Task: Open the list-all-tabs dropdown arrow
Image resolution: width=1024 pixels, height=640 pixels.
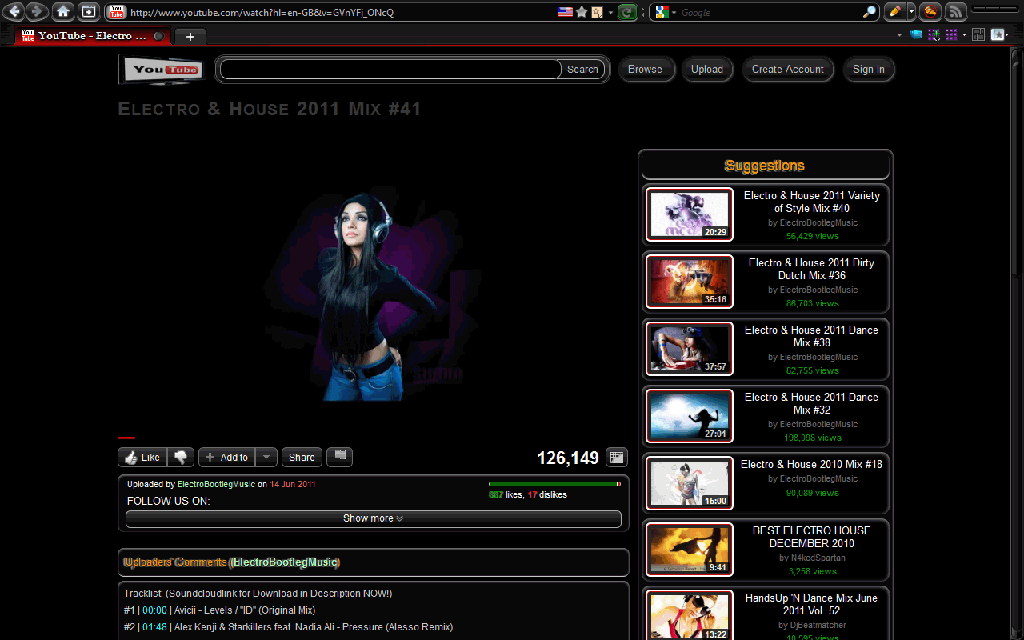Action: pos(899,35)
